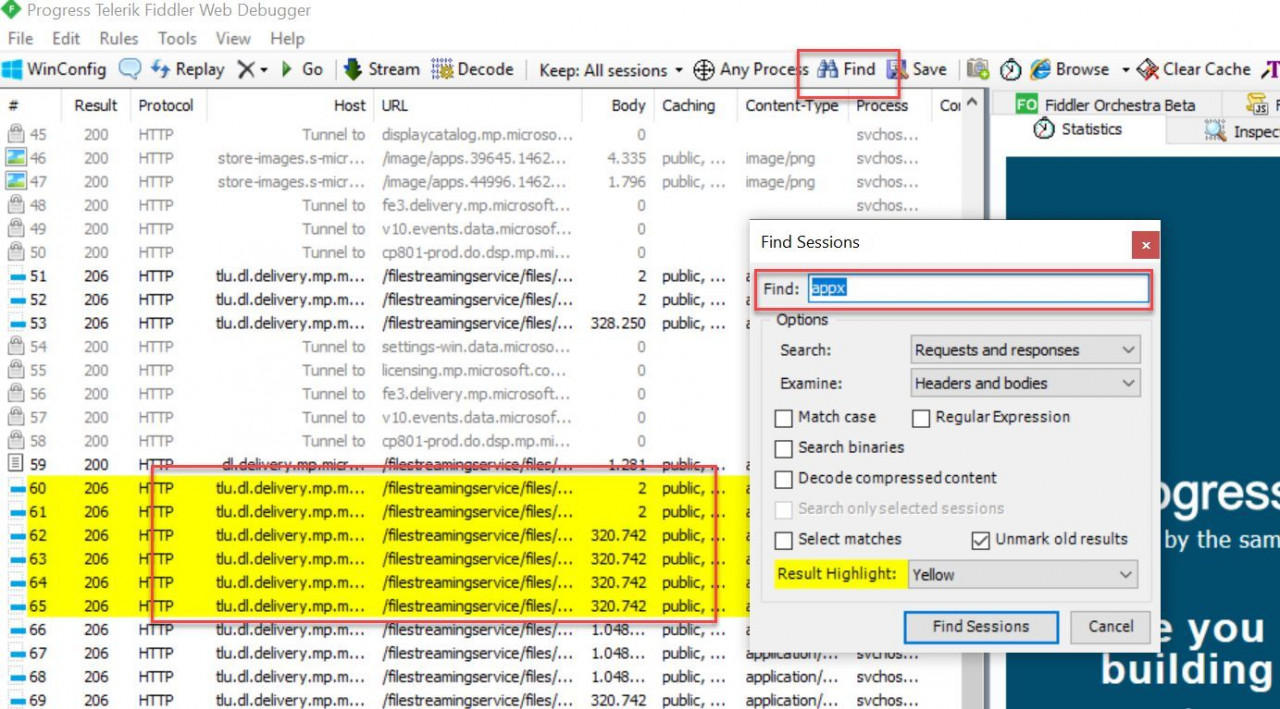
Task: Tick the Search binaries checkbox
Action: pos(784,448)
